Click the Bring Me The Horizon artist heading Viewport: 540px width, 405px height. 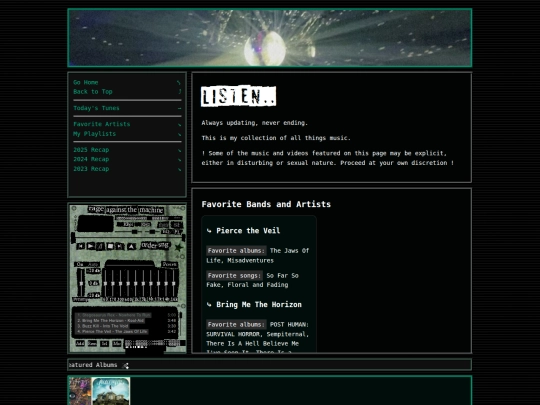[259, 304]
